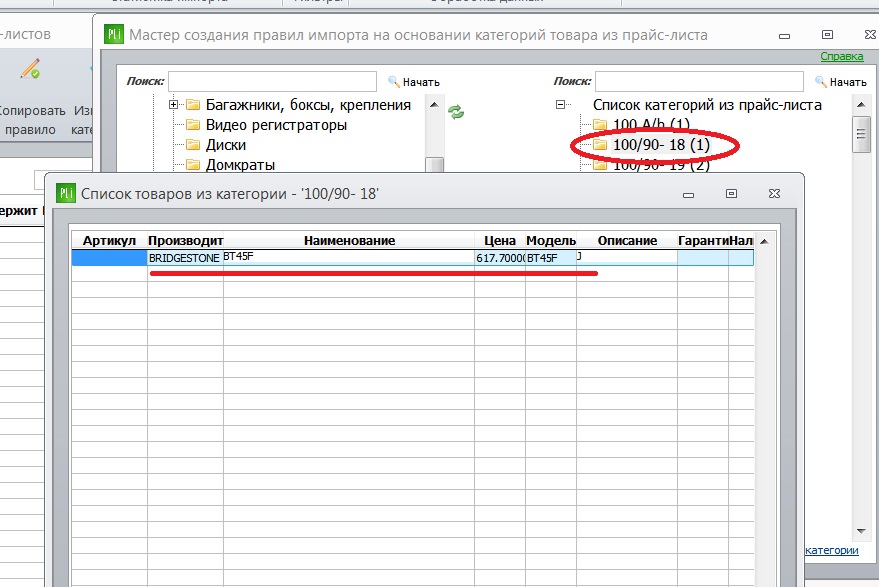Minimize the Список товаров из категории window
The height and width of the screenshot is (587, 879).
(688, 194)
